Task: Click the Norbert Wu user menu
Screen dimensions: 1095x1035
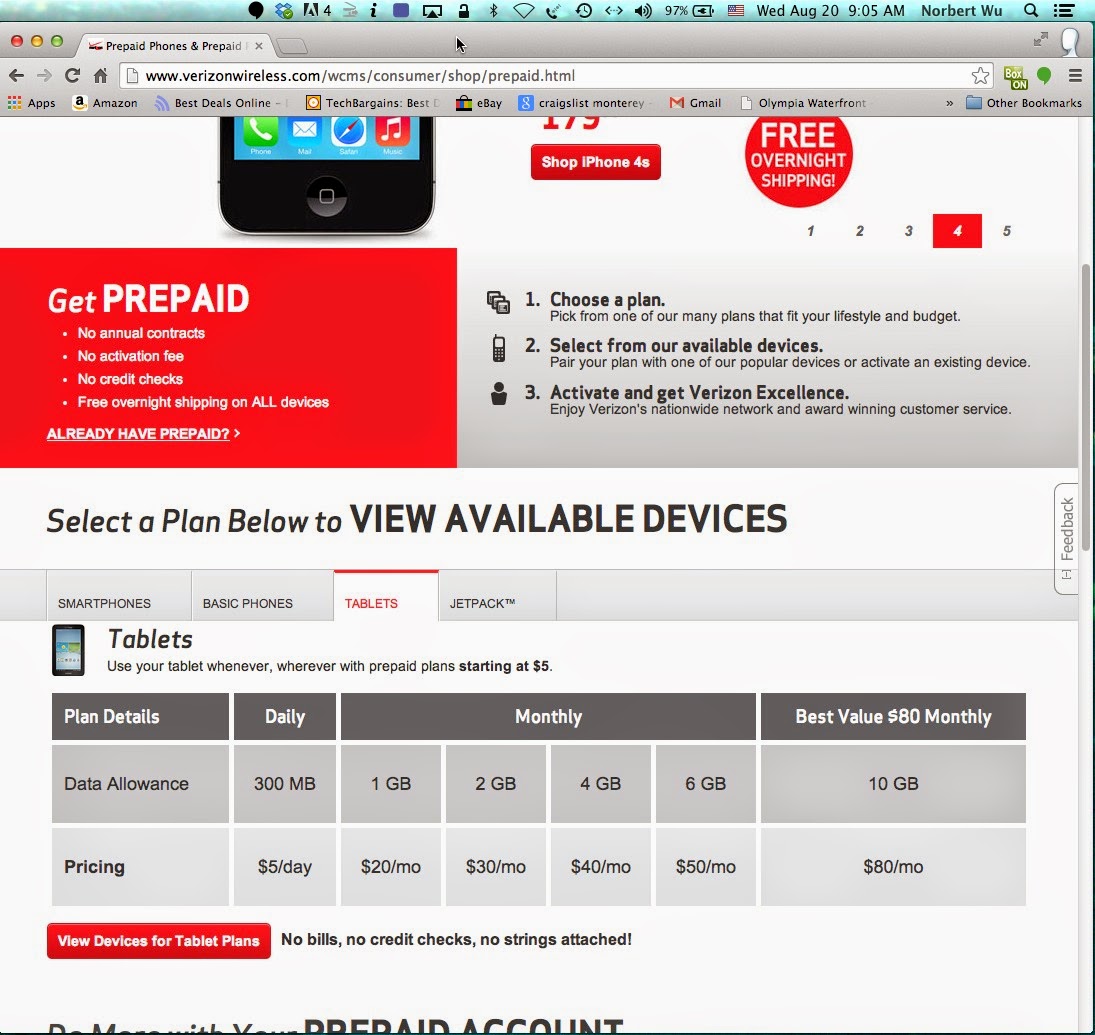Action: click(x=962, y=10)
